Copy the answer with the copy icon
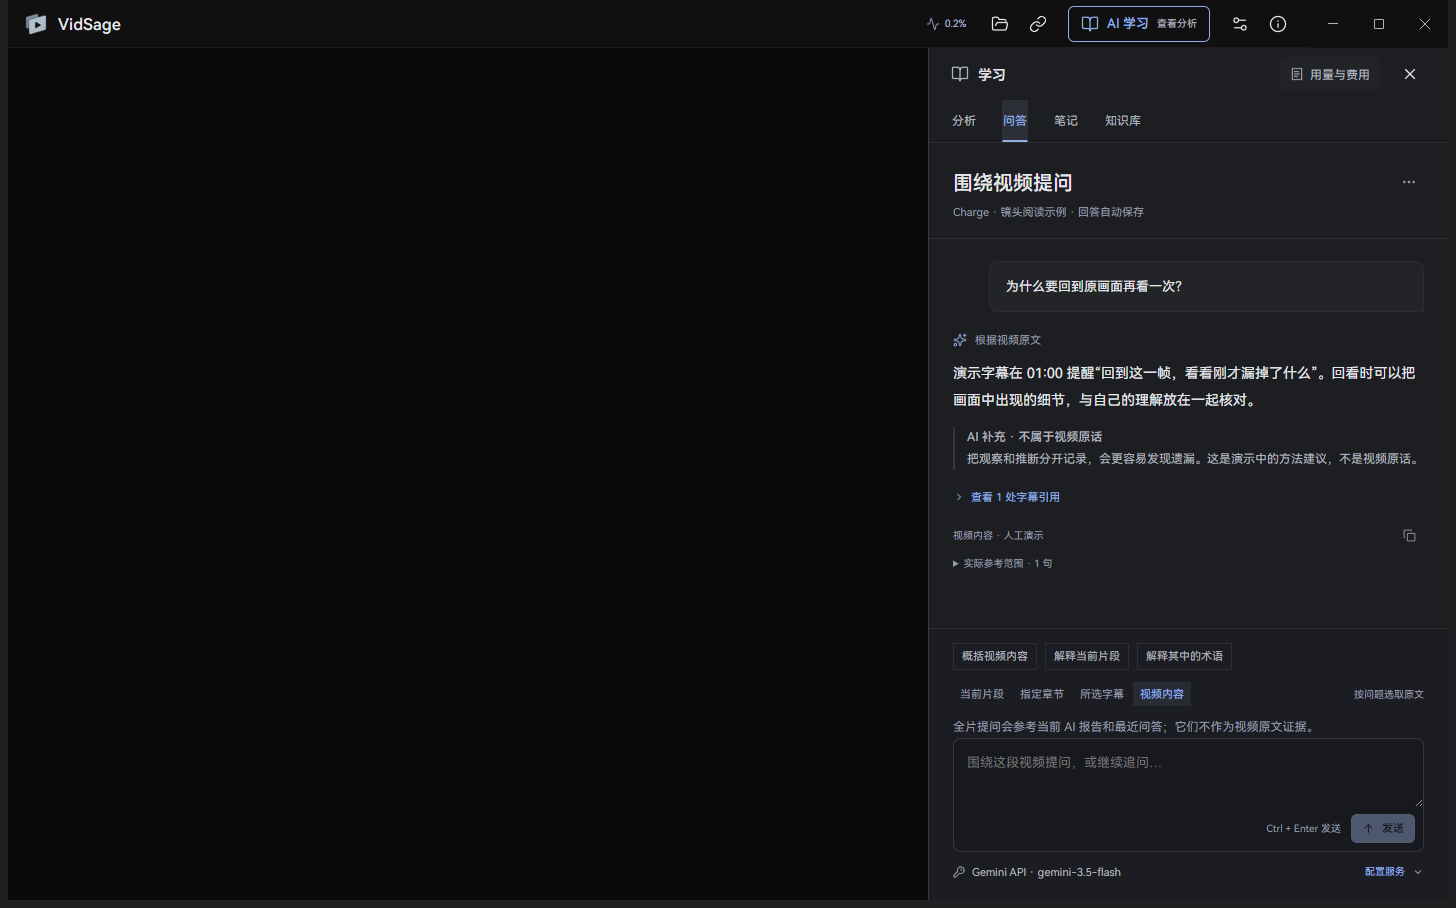 click(x=1409, y=536)
